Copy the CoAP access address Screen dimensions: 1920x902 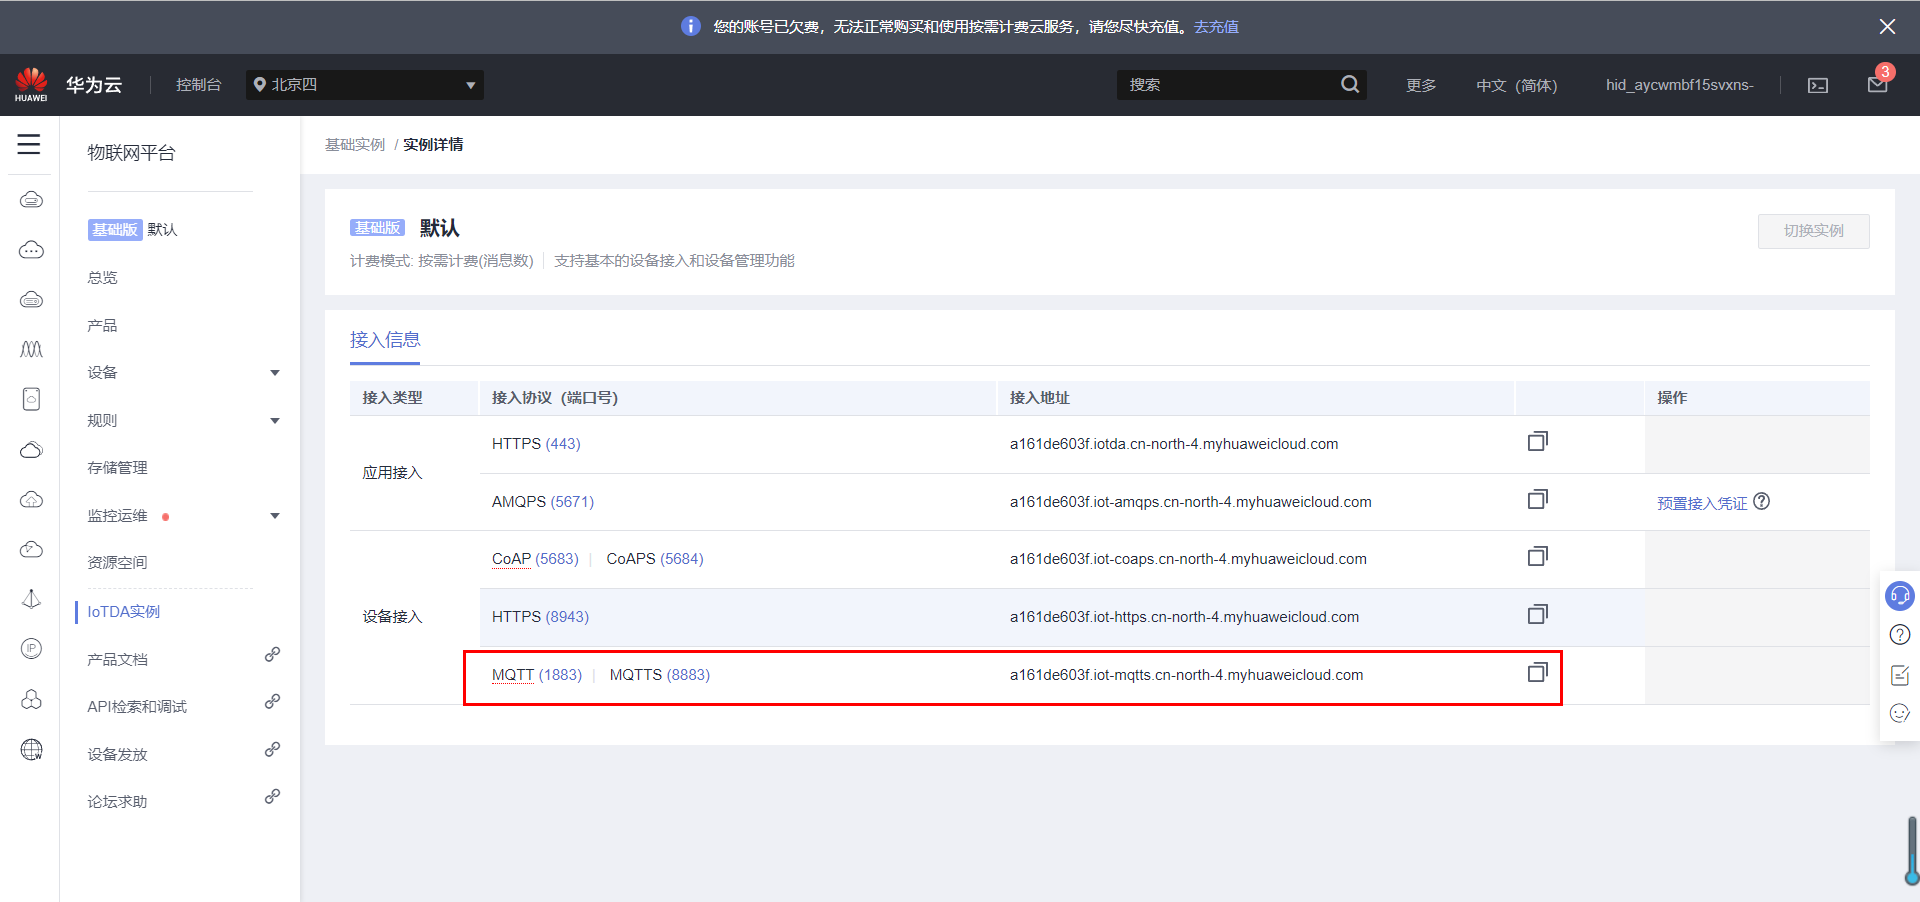coord(1538,556)
